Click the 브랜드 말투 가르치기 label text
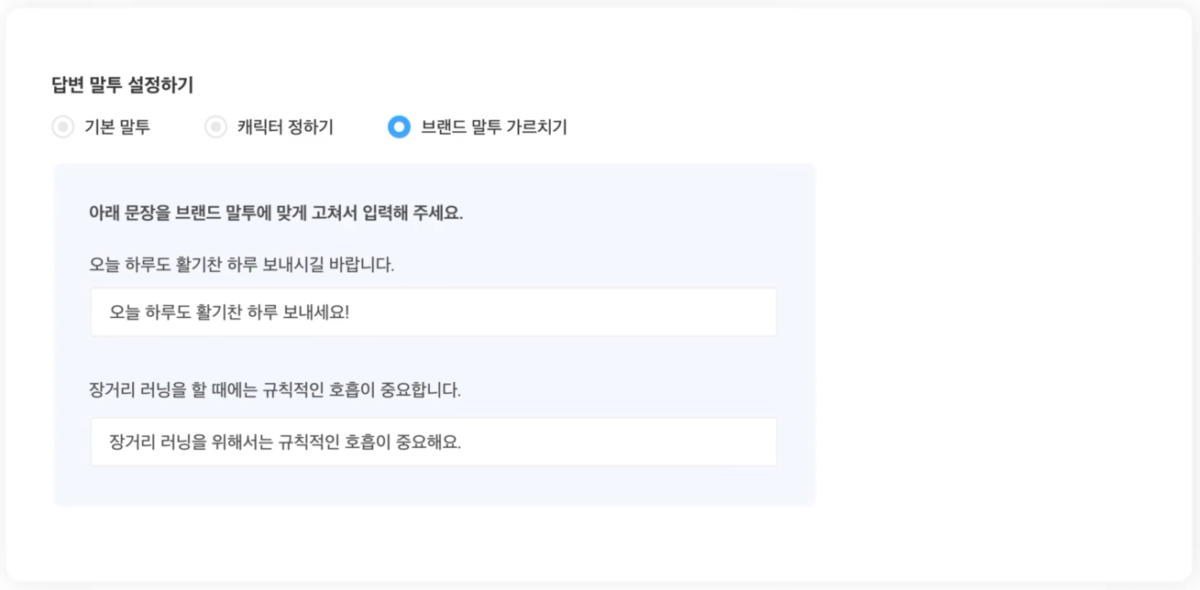The width and height of the screenshot is (1200, 590). pyautogui.click(x=494, y=127)
